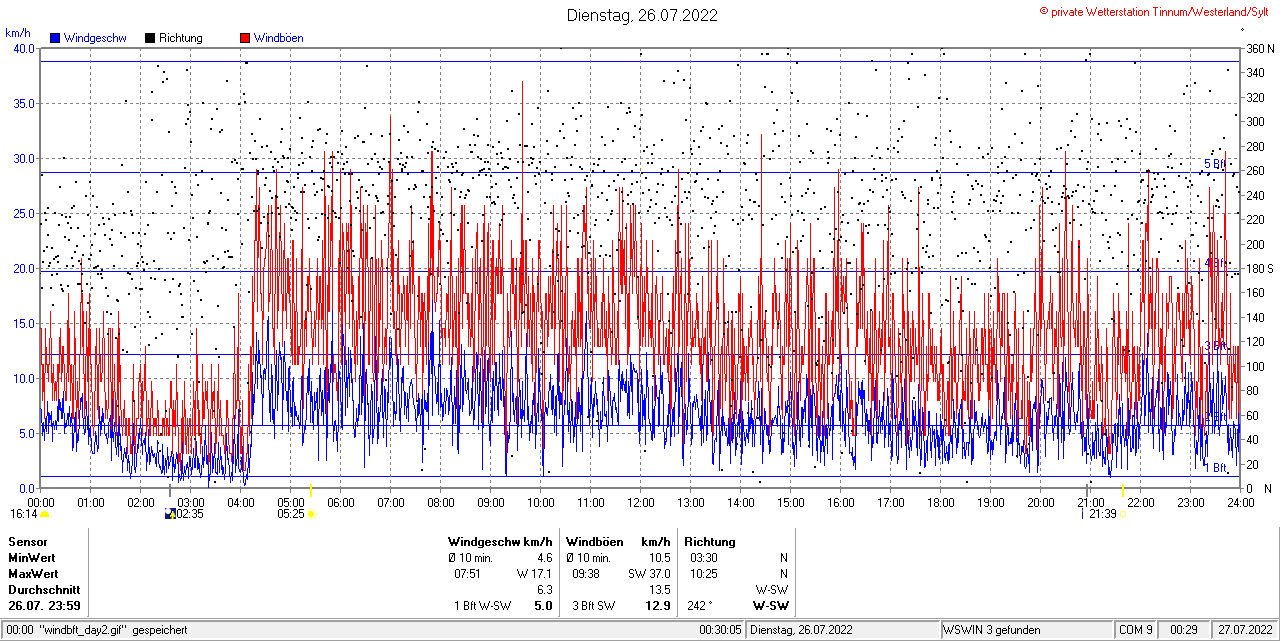Click the yellow icon next to 16:14
This screenshot has height=641, width=1280.
tap(44, 514)
